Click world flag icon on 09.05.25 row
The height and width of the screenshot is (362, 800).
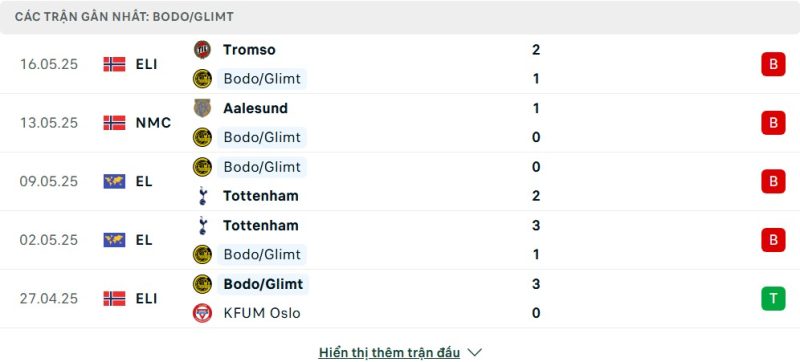pyautogui.click(x=114, y=182)
